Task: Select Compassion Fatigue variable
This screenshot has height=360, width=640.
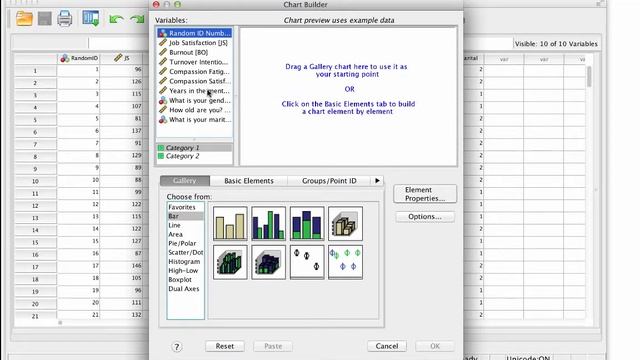Action: (195, 71)
